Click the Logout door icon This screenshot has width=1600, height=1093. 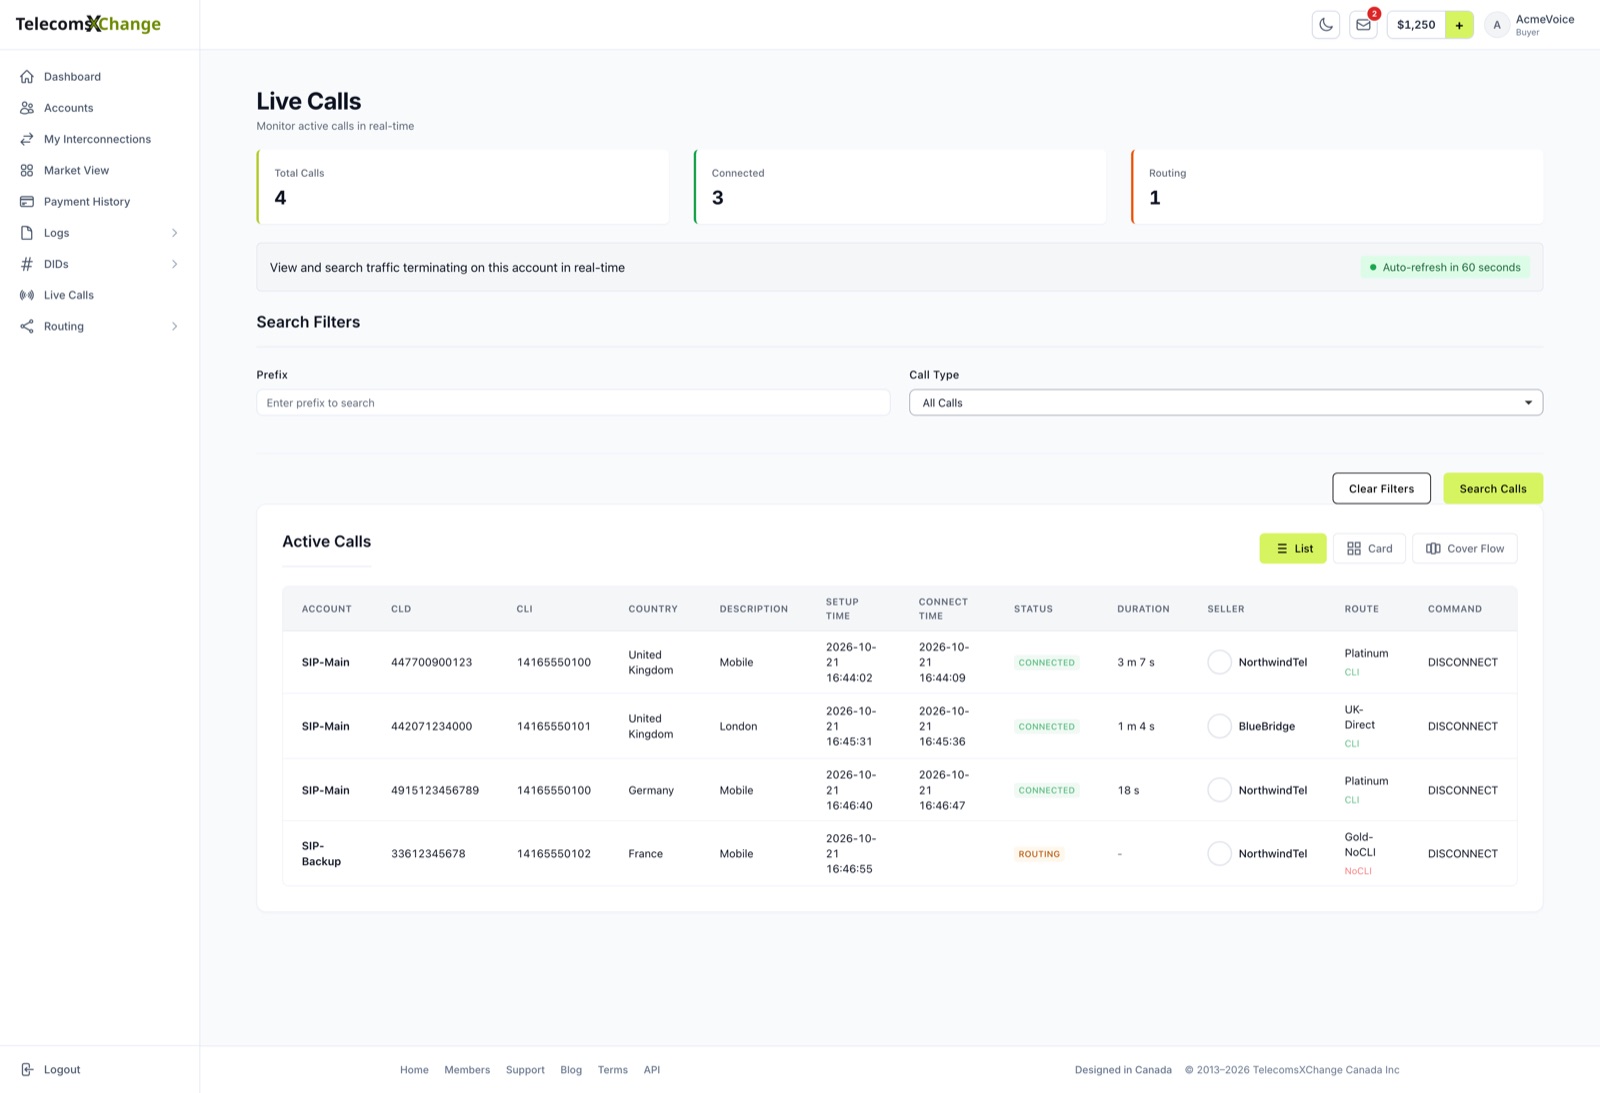coord(27,1069)
